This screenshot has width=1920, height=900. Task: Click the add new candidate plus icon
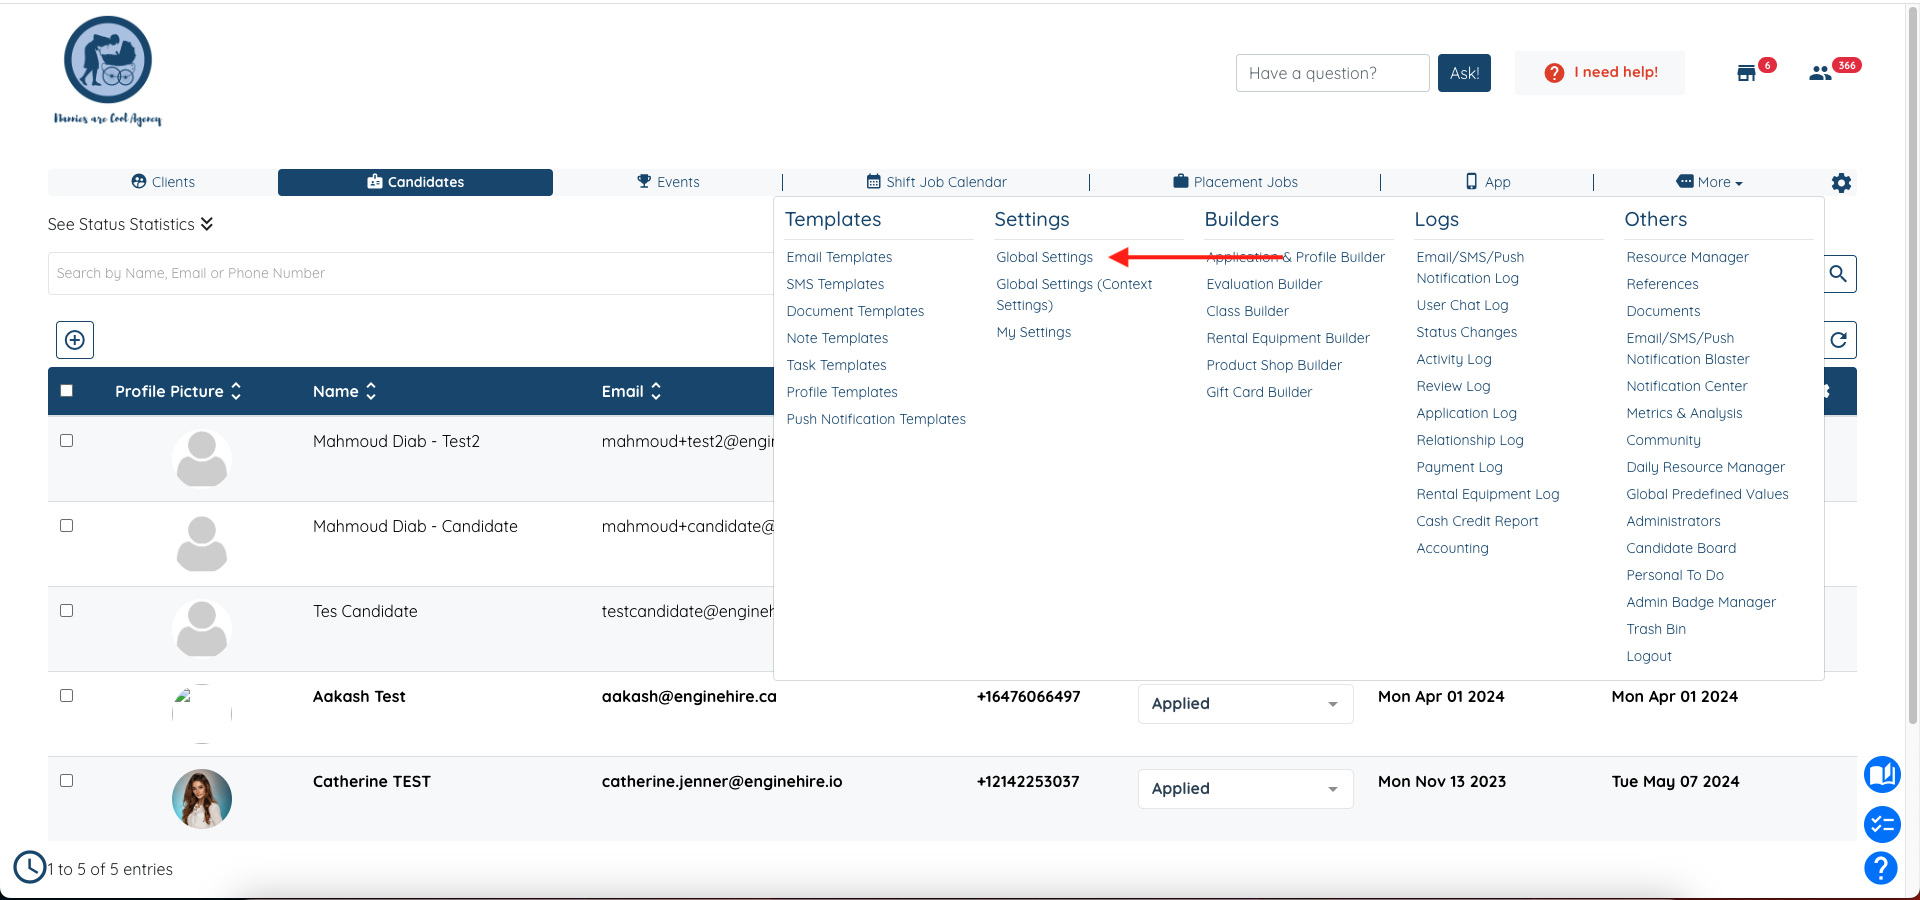pos(74,339)
